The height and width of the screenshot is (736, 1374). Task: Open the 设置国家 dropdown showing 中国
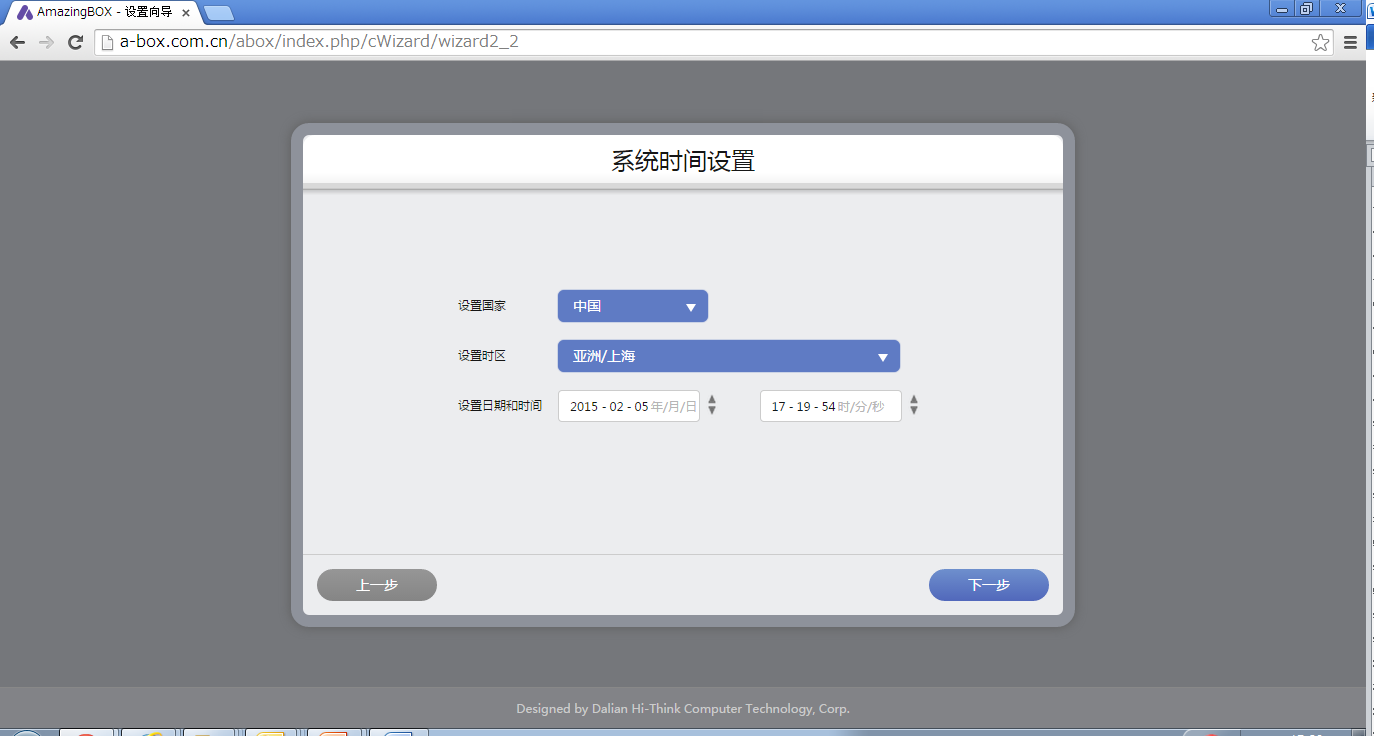coord(632,306)
